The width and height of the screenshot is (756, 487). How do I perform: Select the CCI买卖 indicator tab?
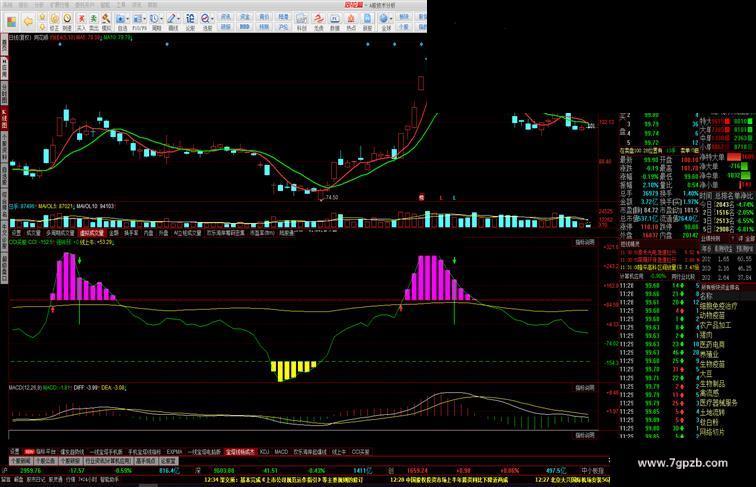(360, 452)
